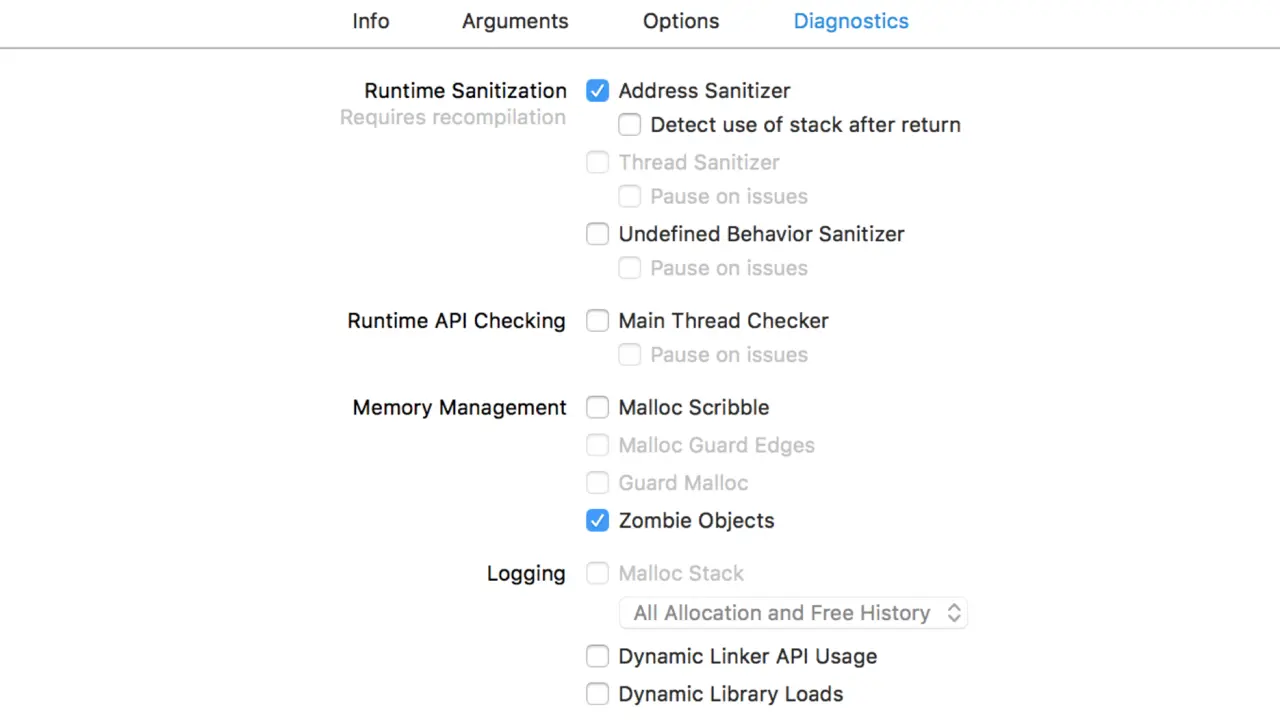Screen dimensions: 1280x722
Task: Enable Dynamic Linker API Usage logging
Action: pos(597,657)
